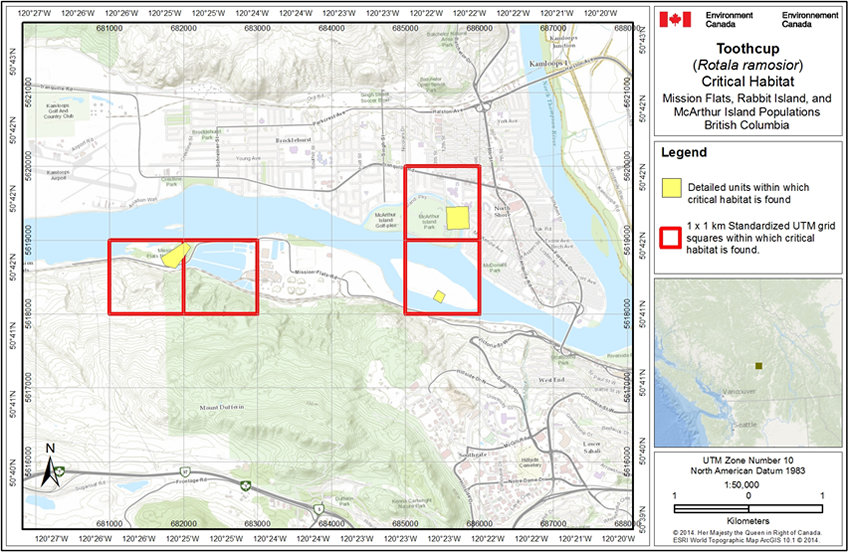Screen dimensions: 850x553
Task: Click the 'McArthur Island Golf-plex' label
Action: click(386, 220)
